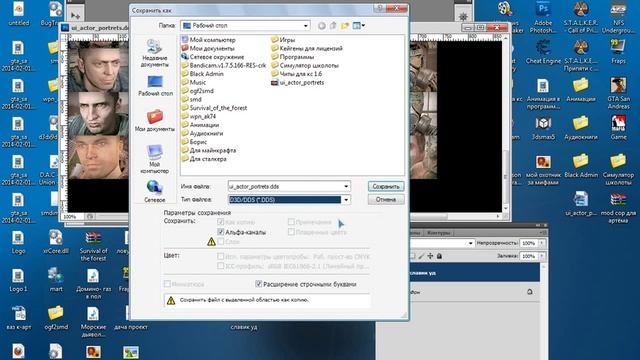This screenshot has width=640, height=360.
Task: Open the S.T.A.L.K.E.R. Call of Pripyat shortcut
Action: click(580, 18)
